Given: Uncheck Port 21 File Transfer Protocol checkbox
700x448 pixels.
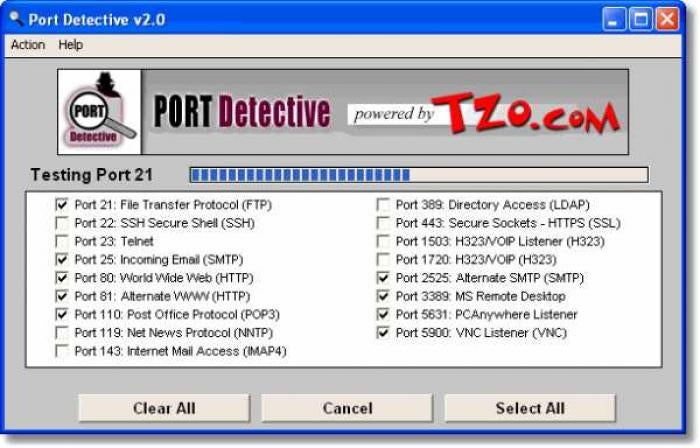Looking at the screenshot, I should point(62,205).
